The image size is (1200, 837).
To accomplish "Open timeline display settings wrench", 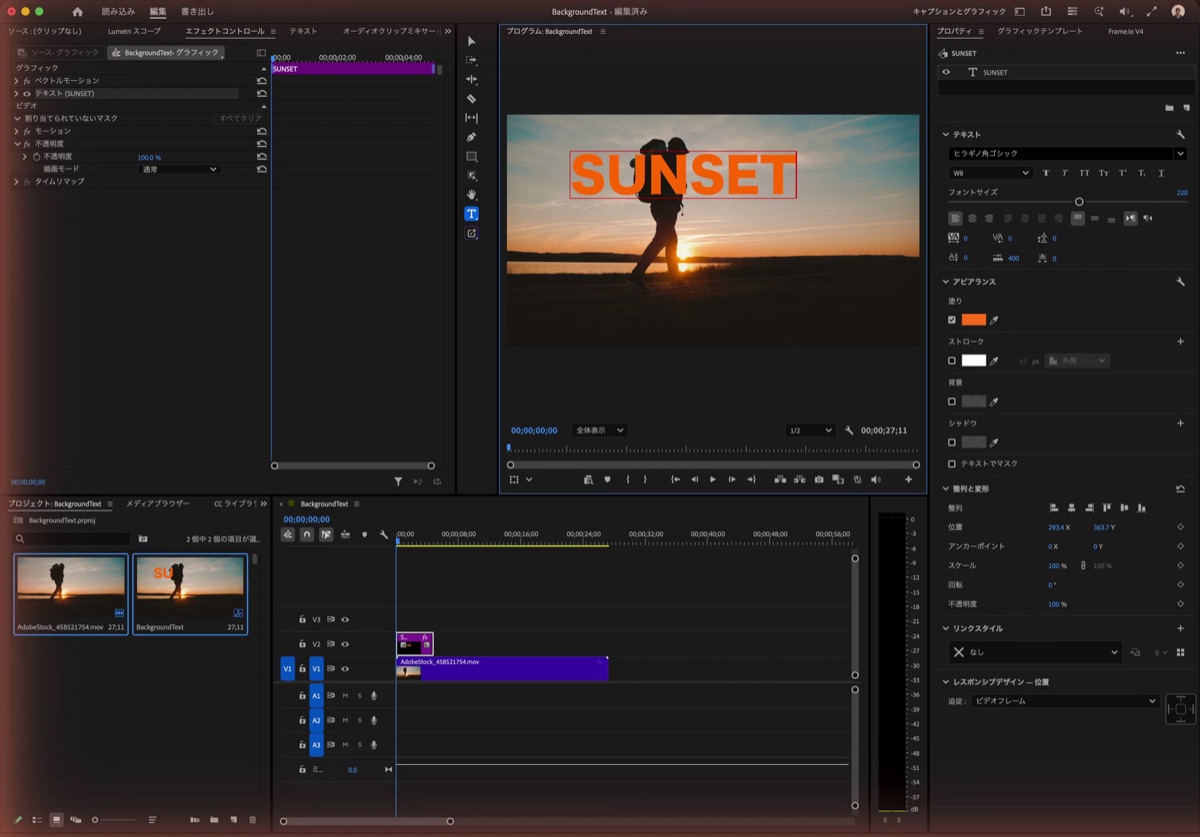I will [x=383, y=535].
